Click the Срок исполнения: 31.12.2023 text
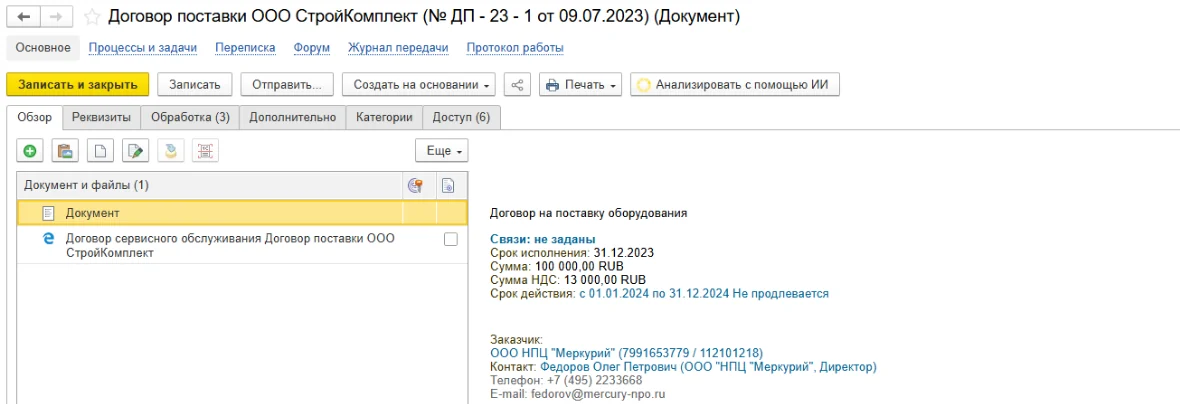This screenshot has height=404, width=1180. pyautogui.click(x=572, y=254)
